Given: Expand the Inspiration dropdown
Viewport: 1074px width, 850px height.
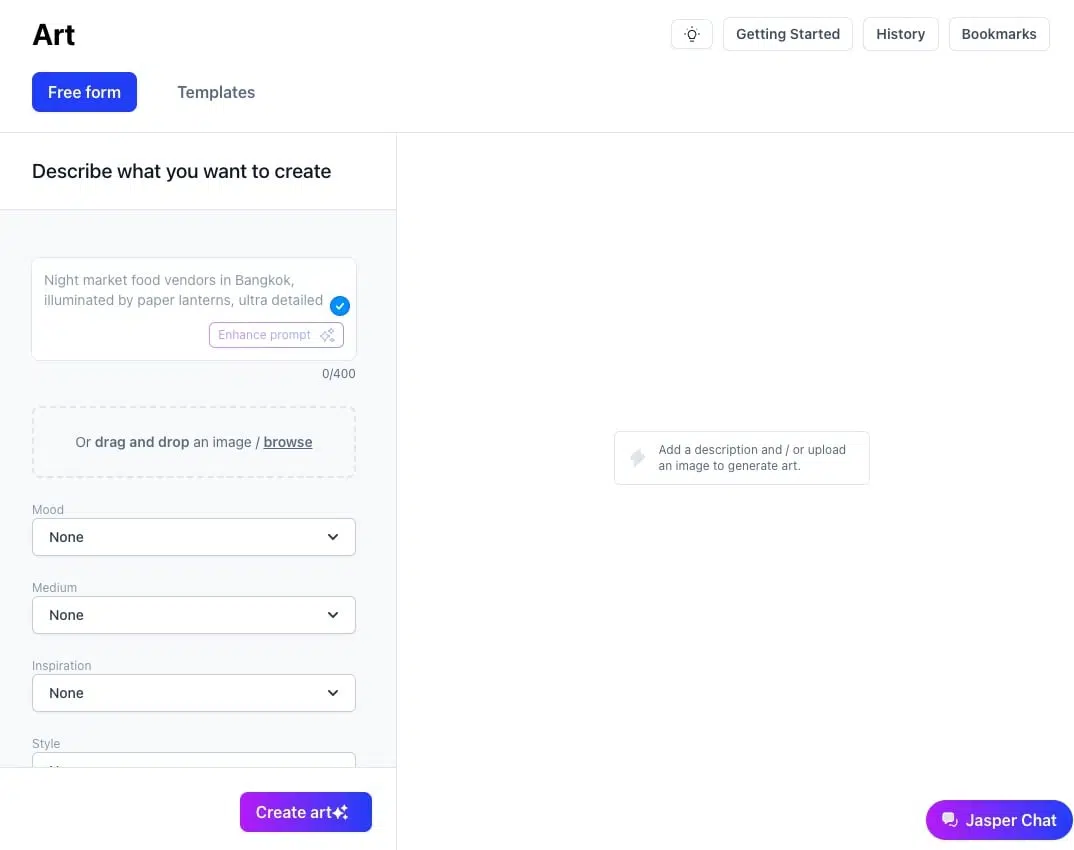Looking at the screenshot, I should pos(194,693).
